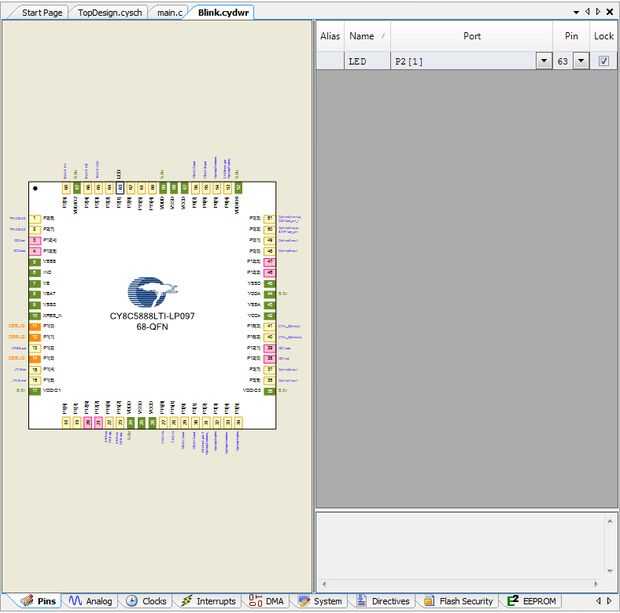Switch to the System tab
Screen dimensions: 620x613
pyautogui.click(x=320, y=601)
